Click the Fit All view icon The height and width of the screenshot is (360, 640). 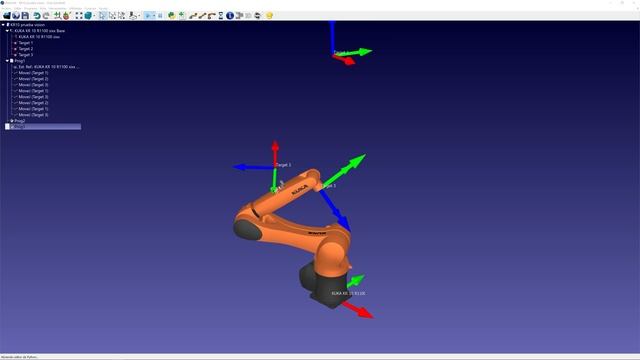(x=79, y=16)
